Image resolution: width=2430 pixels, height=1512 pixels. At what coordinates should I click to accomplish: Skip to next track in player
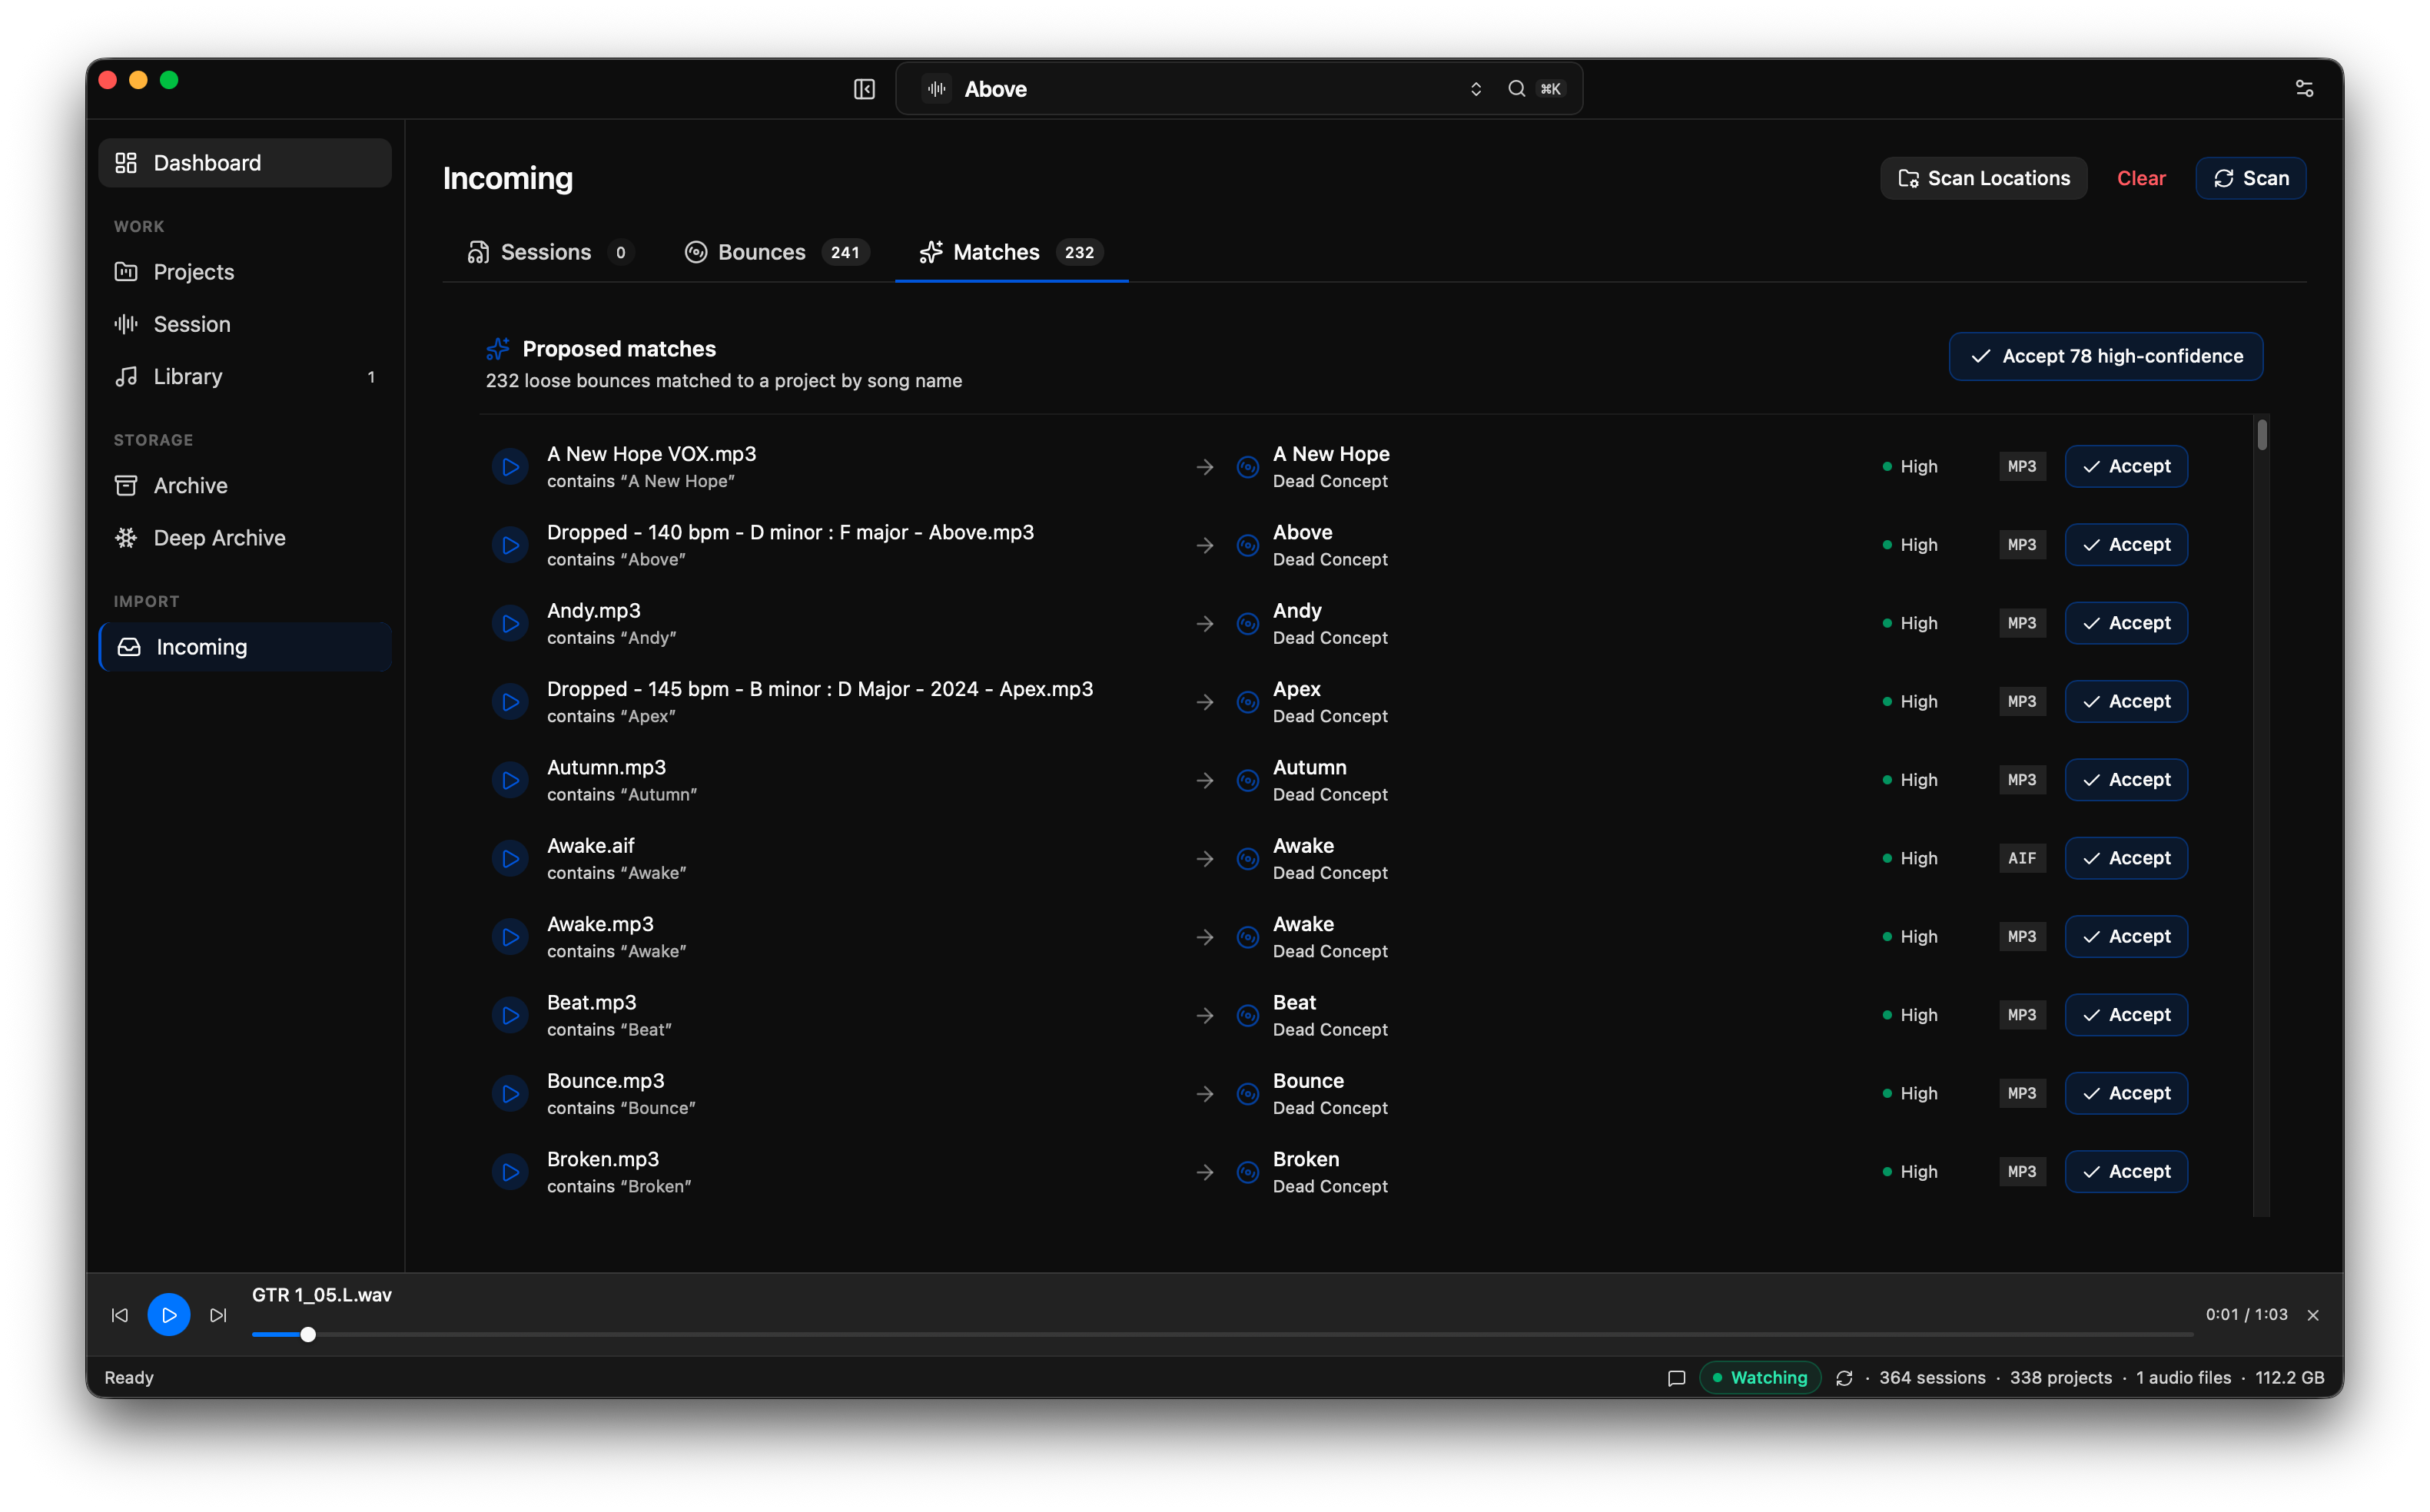[218, 1315]
